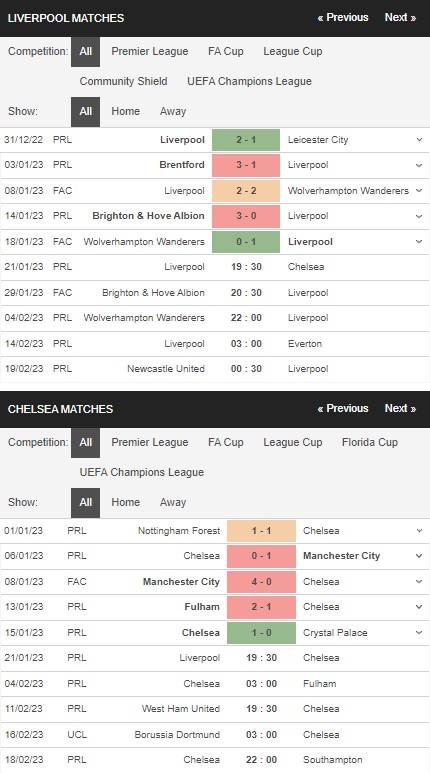This screenshot has width=430, height=773.
Task: Select FA Cup filter in Chelsea matches
Action: (x=225, y=442)
